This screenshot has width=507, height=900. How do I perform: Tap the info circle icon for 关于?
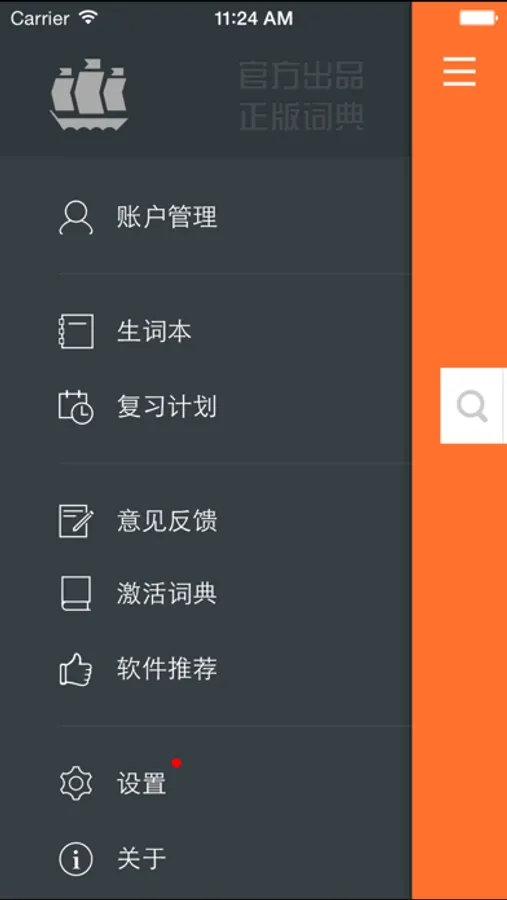[76, 859]
